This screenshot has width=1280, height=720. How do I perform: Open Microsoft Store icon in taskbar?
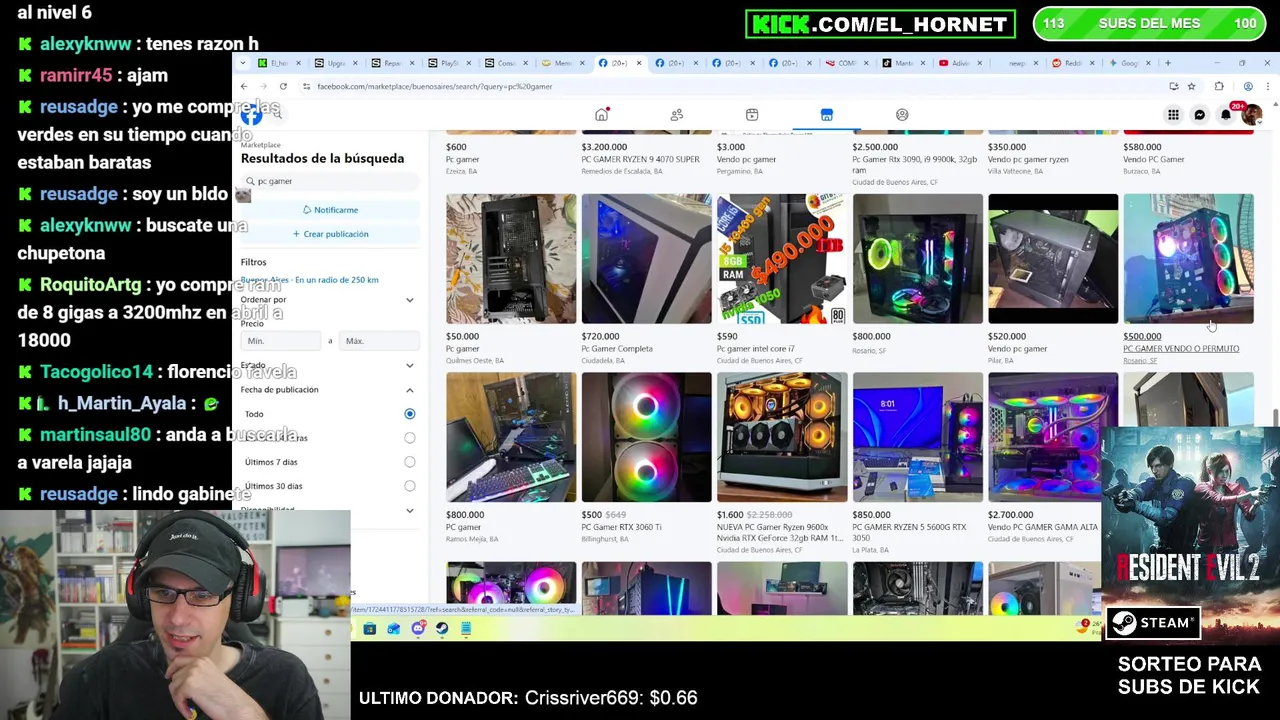tap(369, 628)
